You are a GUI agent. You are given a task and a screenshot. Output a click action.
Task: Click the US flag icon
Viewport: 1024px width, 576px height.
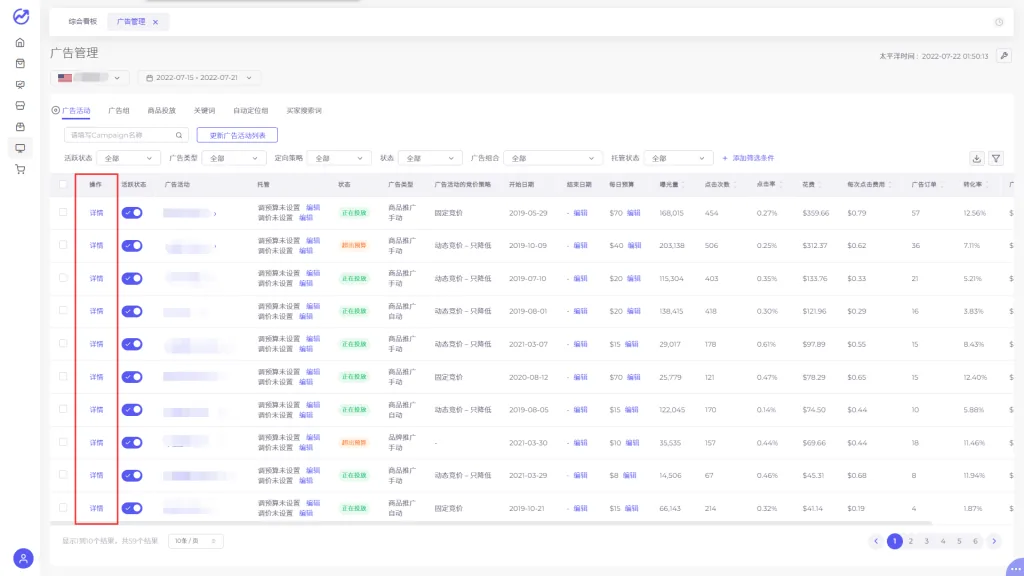click(65, 78)
